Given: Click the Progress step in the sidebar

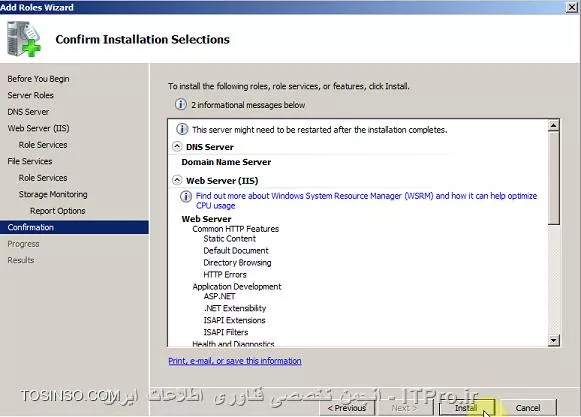Looking at the screenshot, I should [x=23, y=244].
